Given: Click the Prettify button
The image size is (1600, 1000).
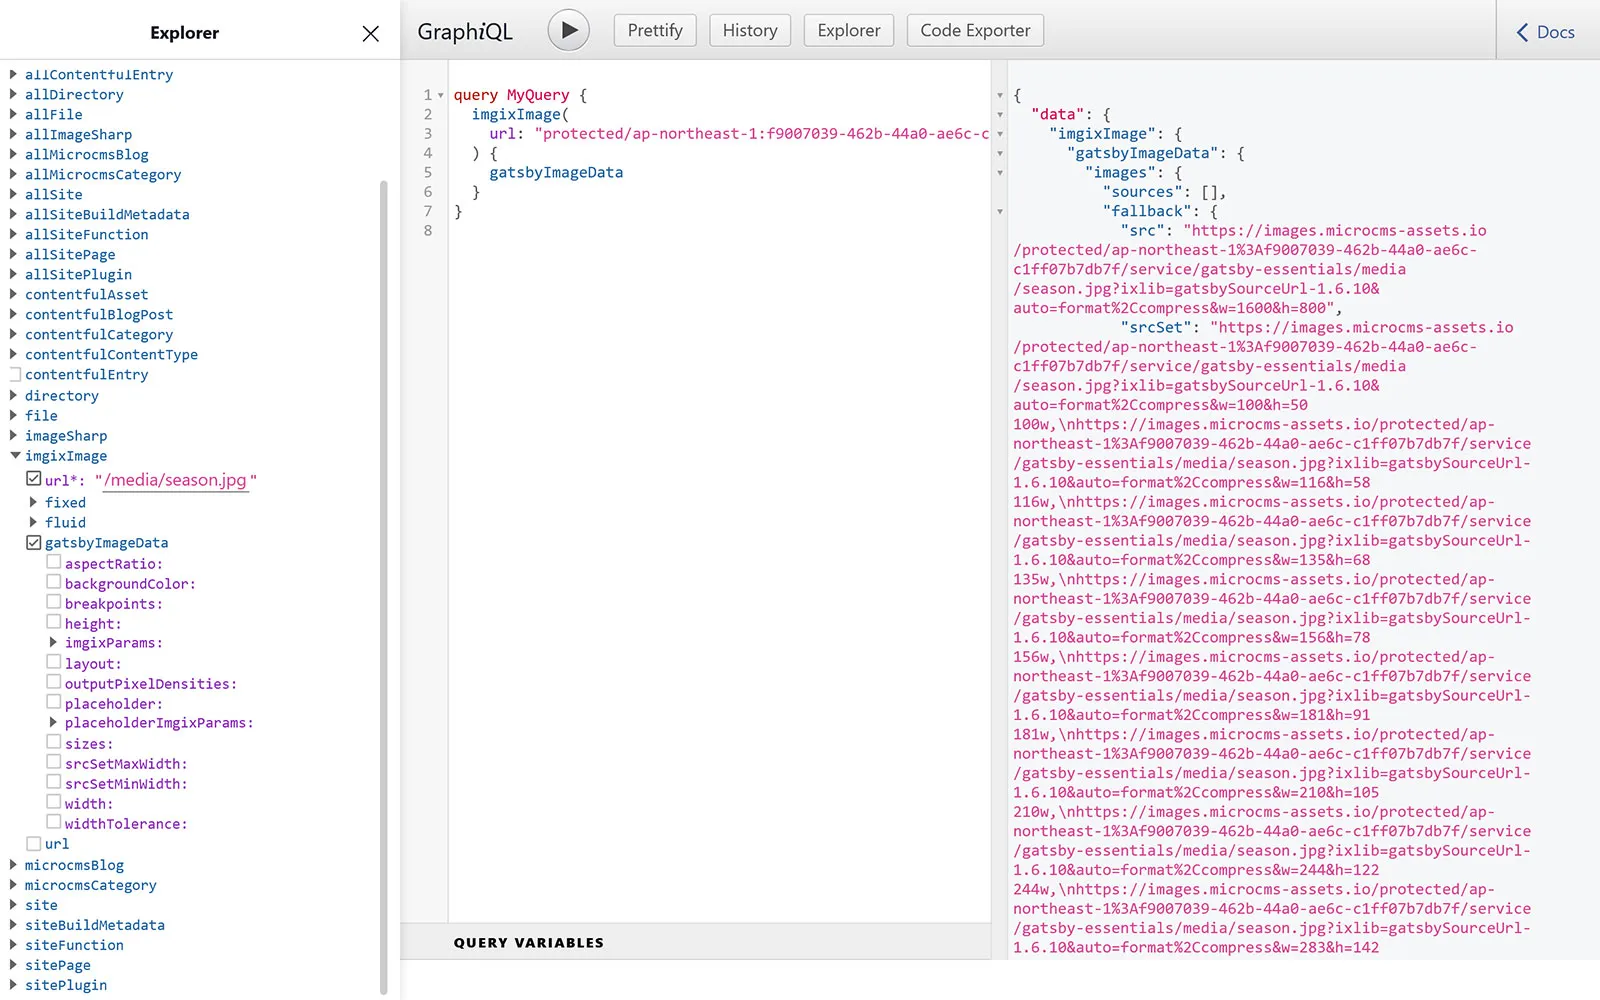Looking at the screenshot, I should 655,30.
